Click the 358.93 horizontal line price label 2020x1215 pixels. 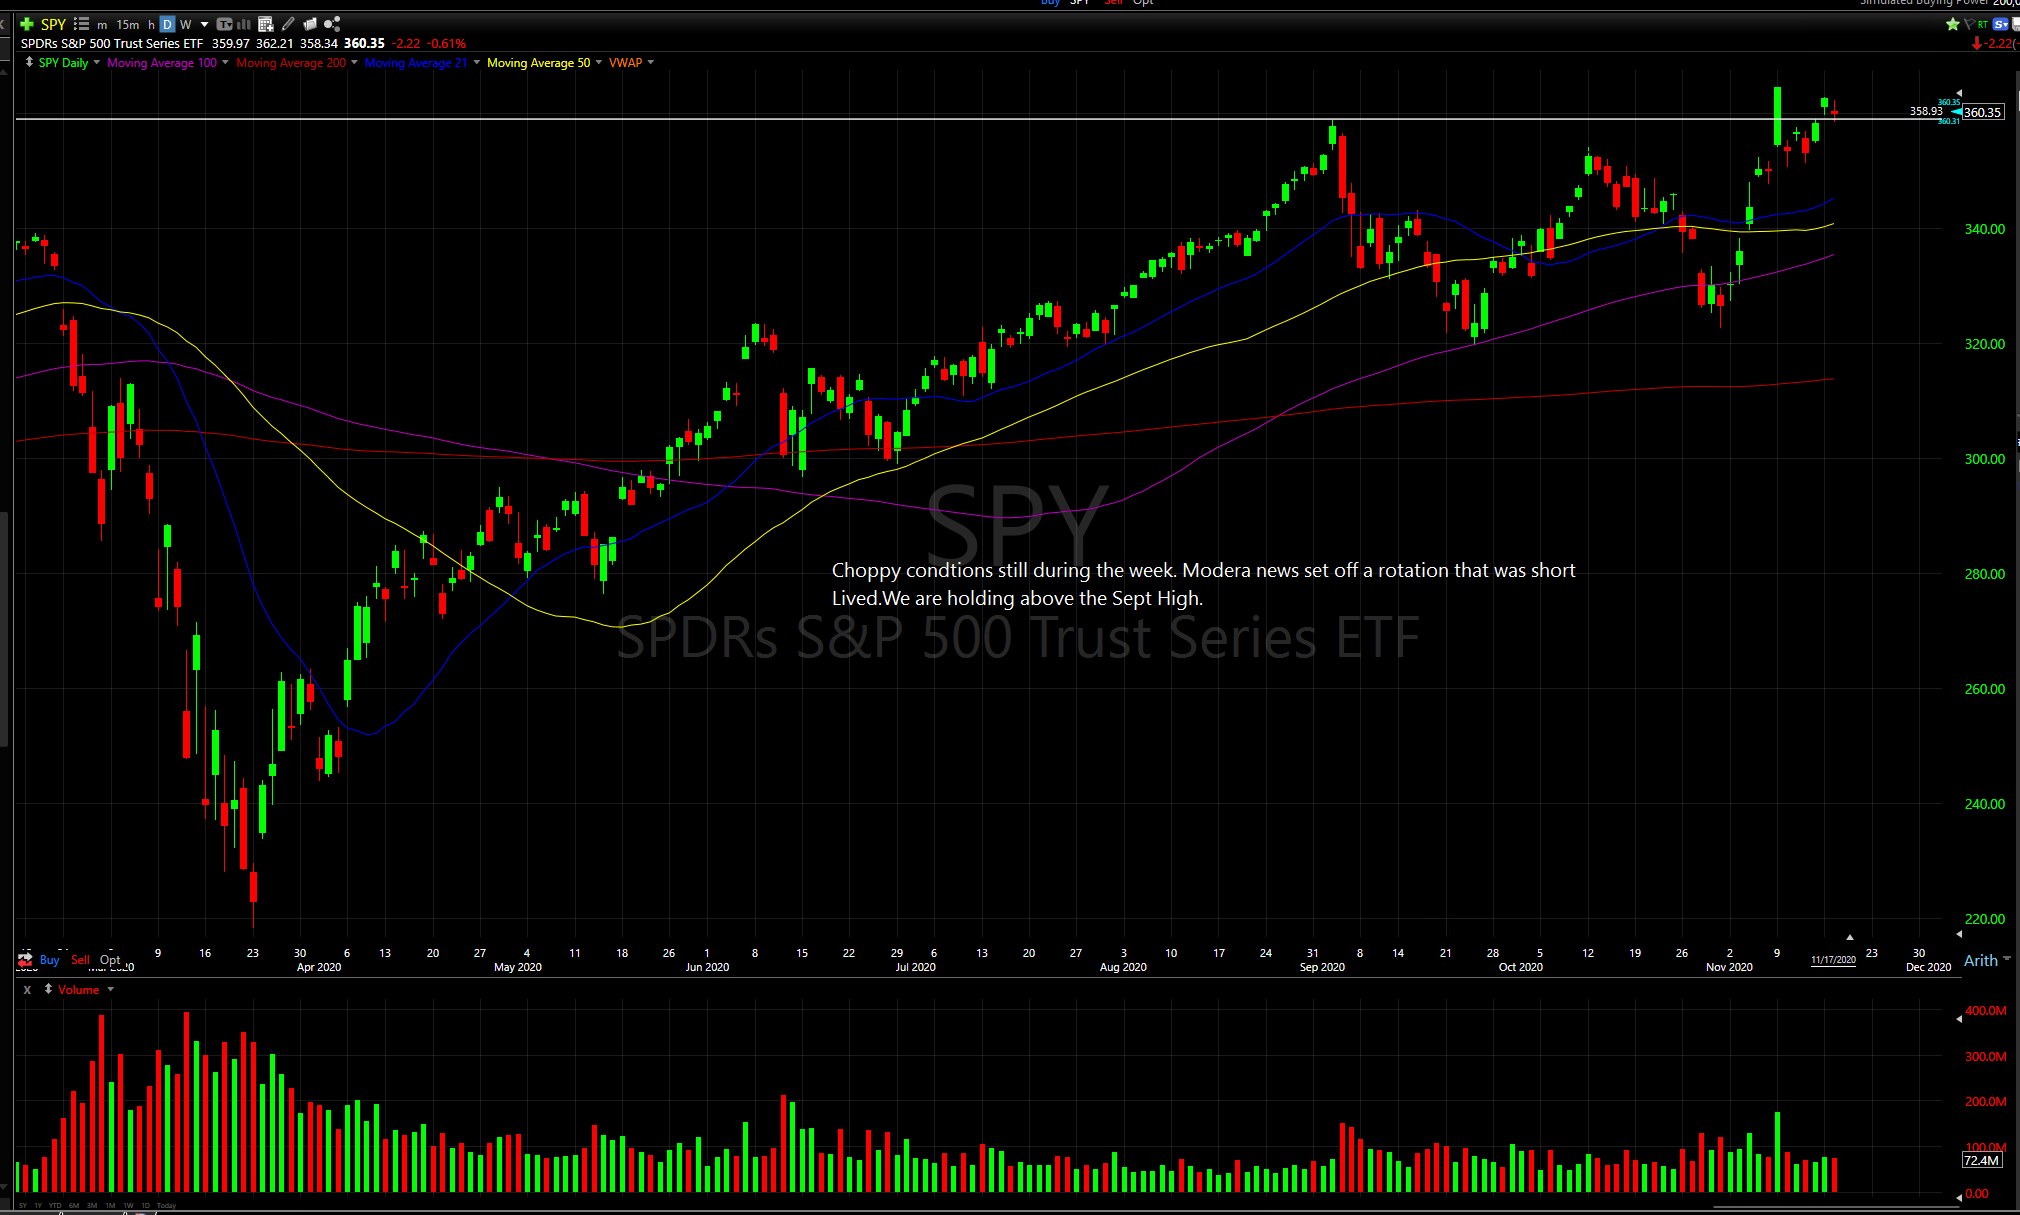pos(1926,111)
